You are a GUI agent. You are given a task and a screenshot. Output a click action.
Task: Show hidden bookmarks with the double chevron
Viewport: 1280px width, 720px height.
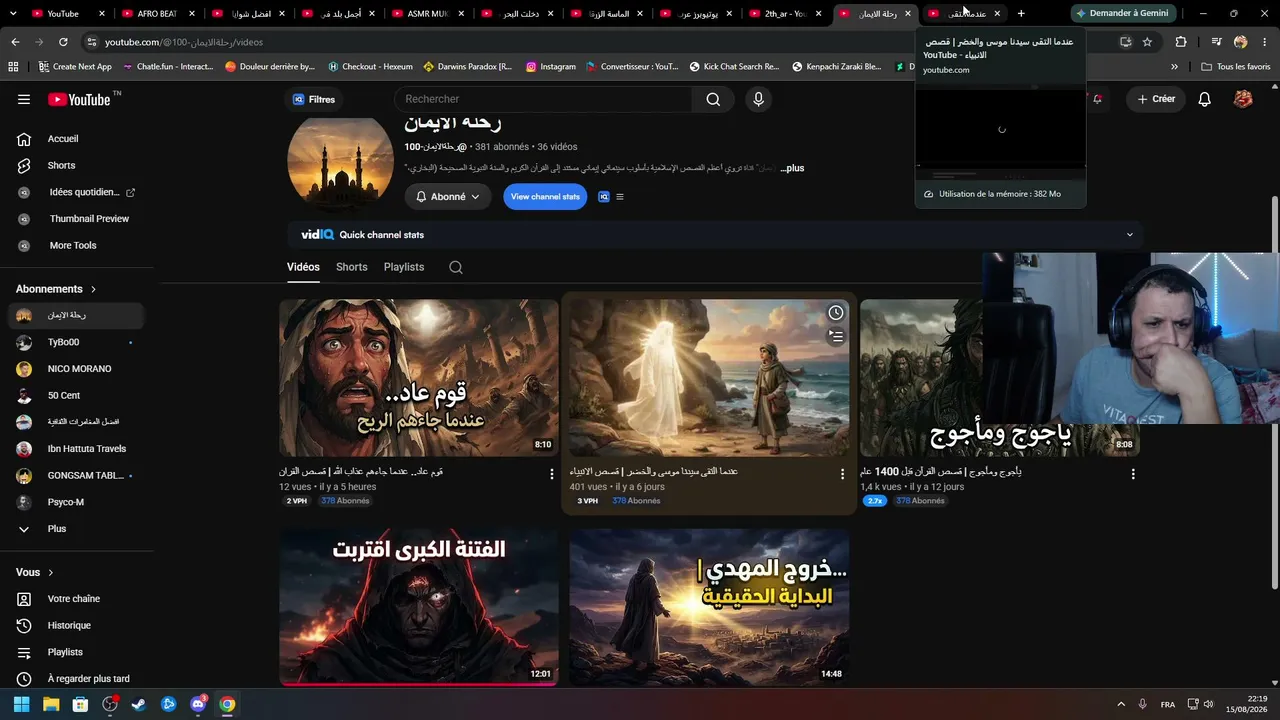[1174, 67]
